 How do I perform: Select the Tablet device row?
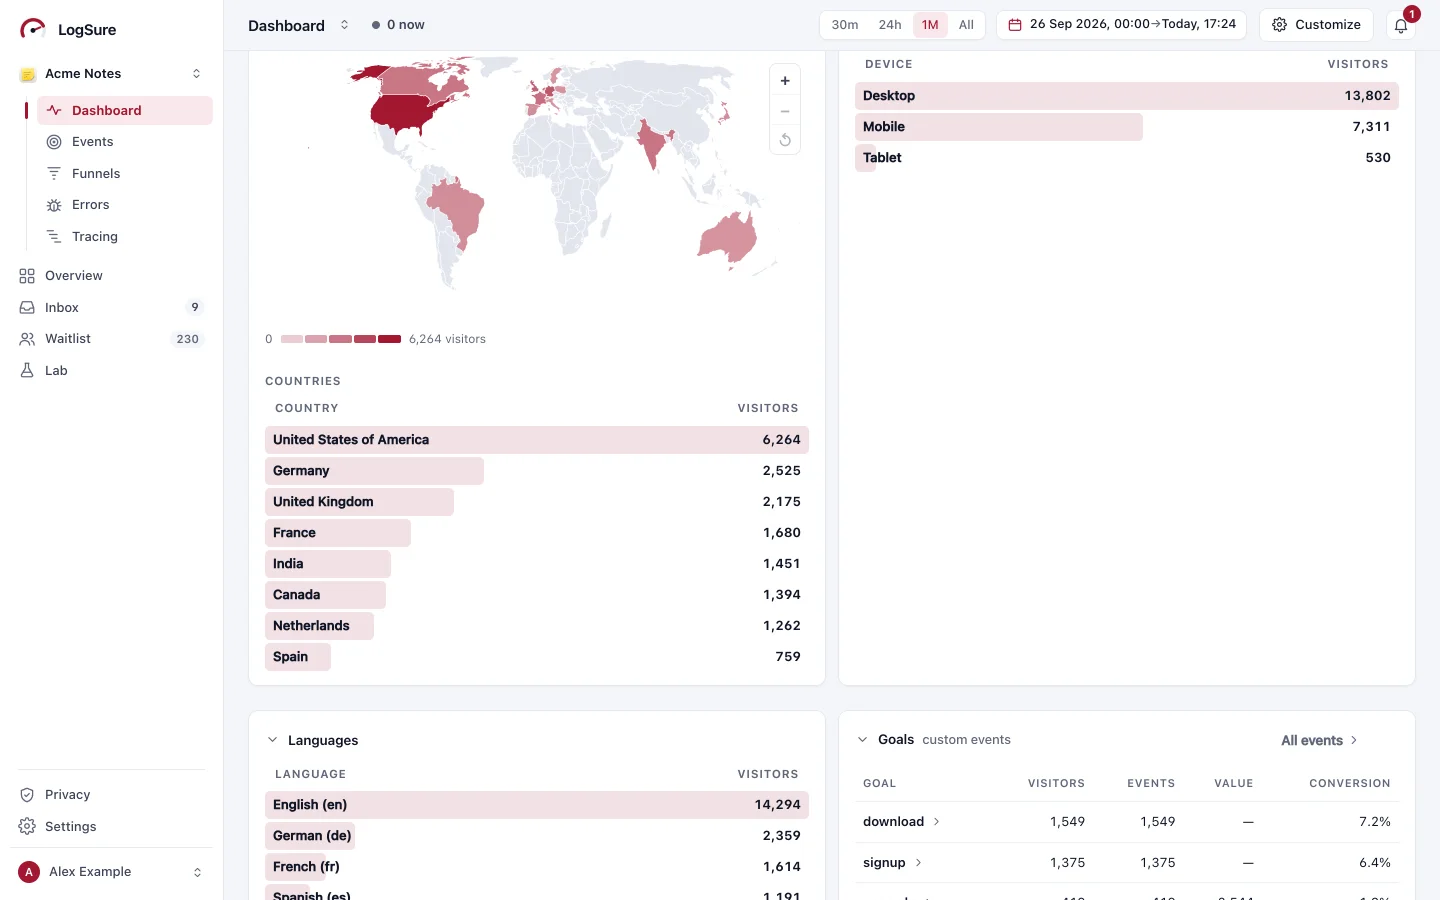1127,158
